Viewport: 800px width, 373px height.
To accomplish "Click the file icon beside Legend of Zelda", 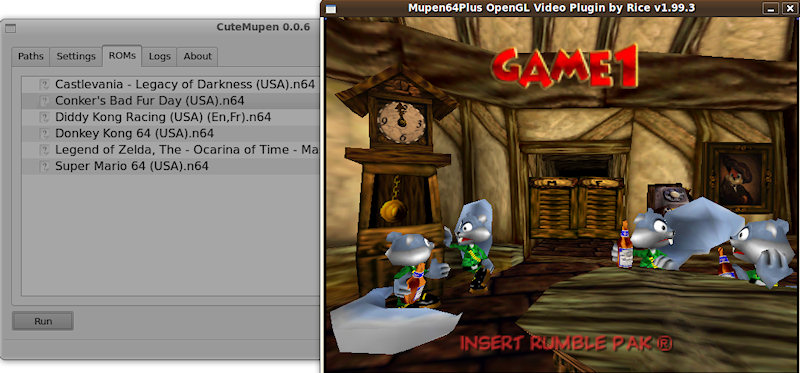I will [x=45, y=150].
